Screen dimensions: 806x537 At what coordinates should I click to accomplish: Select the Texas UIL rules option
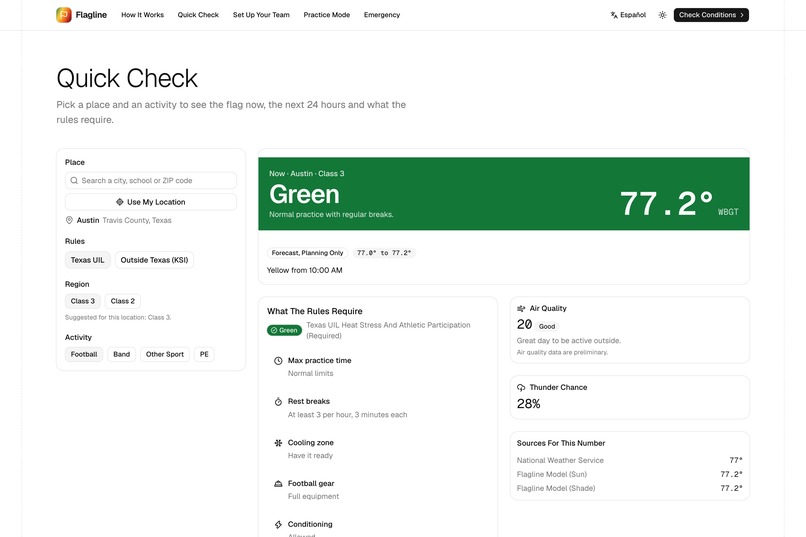tap(87, 260)
